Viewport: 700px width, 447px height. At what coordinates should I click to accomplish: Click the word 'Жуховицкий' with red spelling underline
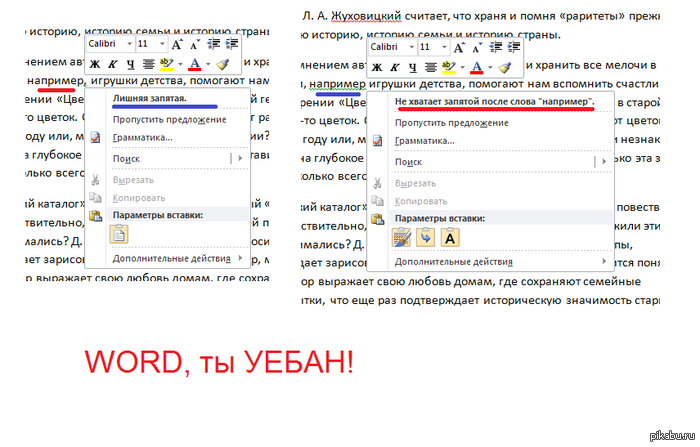point(366,17)
